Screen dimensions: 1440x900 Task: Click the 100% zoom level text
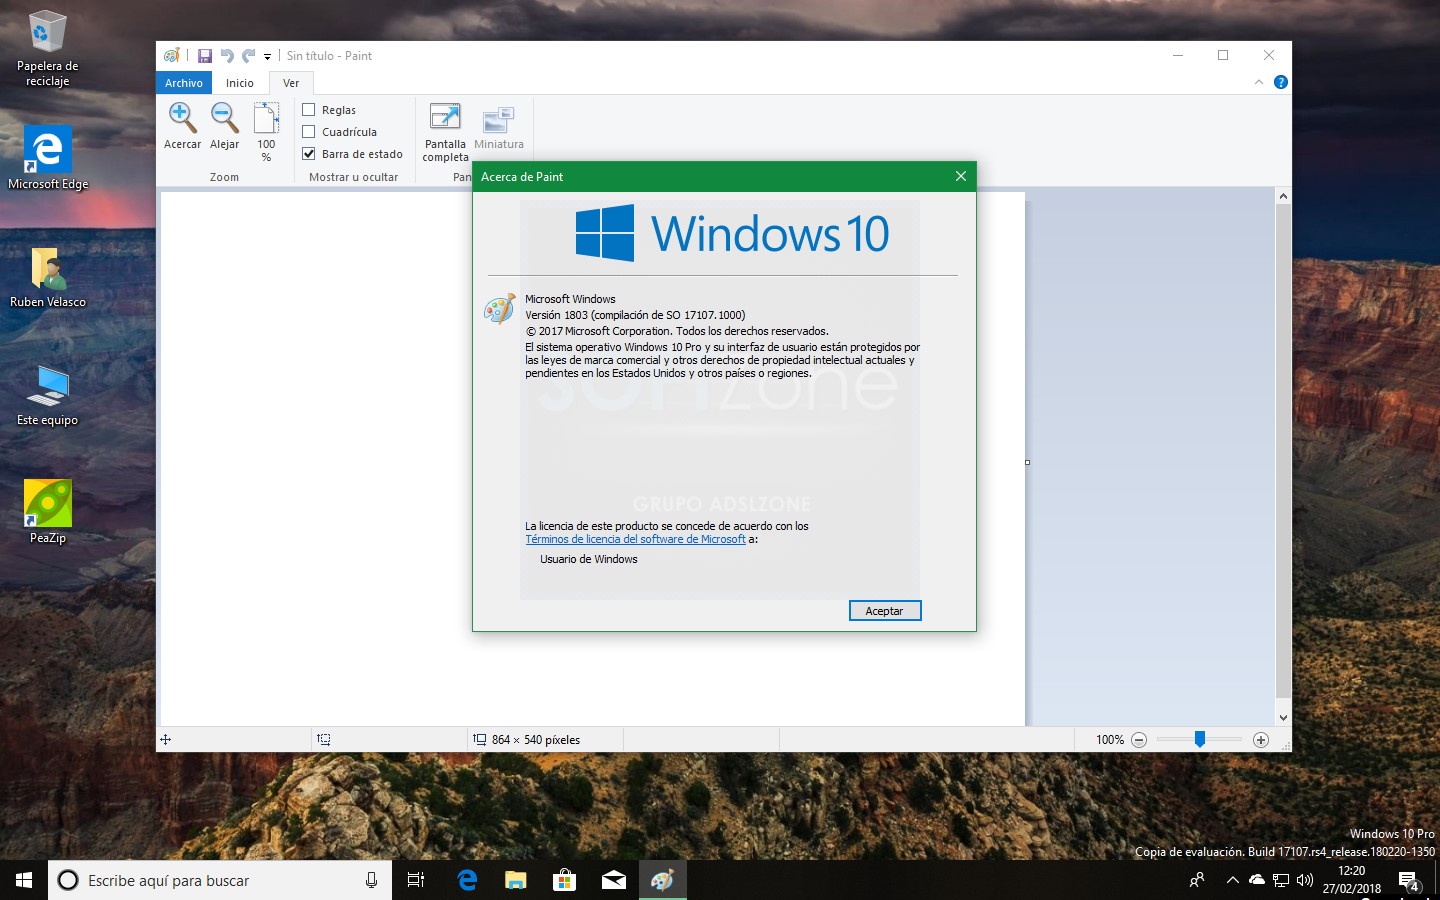1110,740
